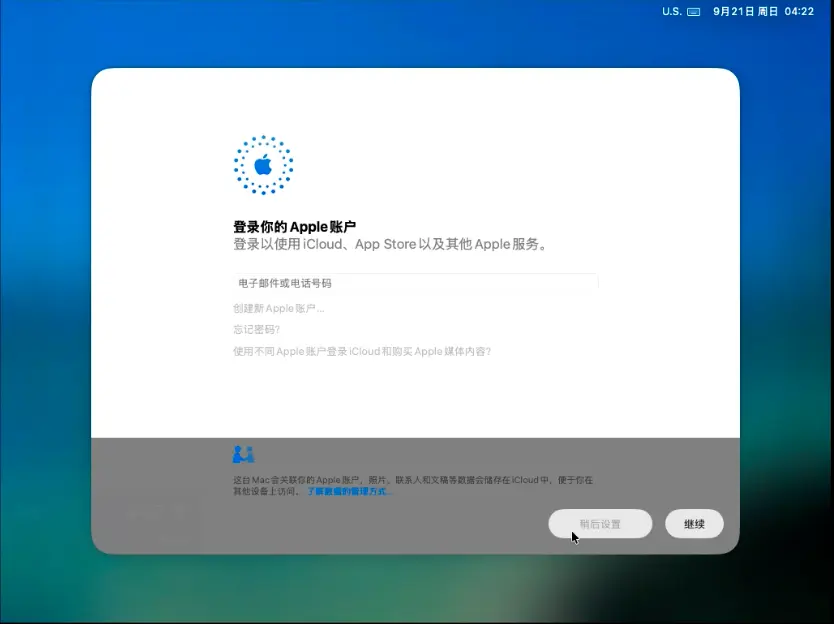834x624 pixels.
Task: Open the keyboard input source icon
Action: (694, 12)
